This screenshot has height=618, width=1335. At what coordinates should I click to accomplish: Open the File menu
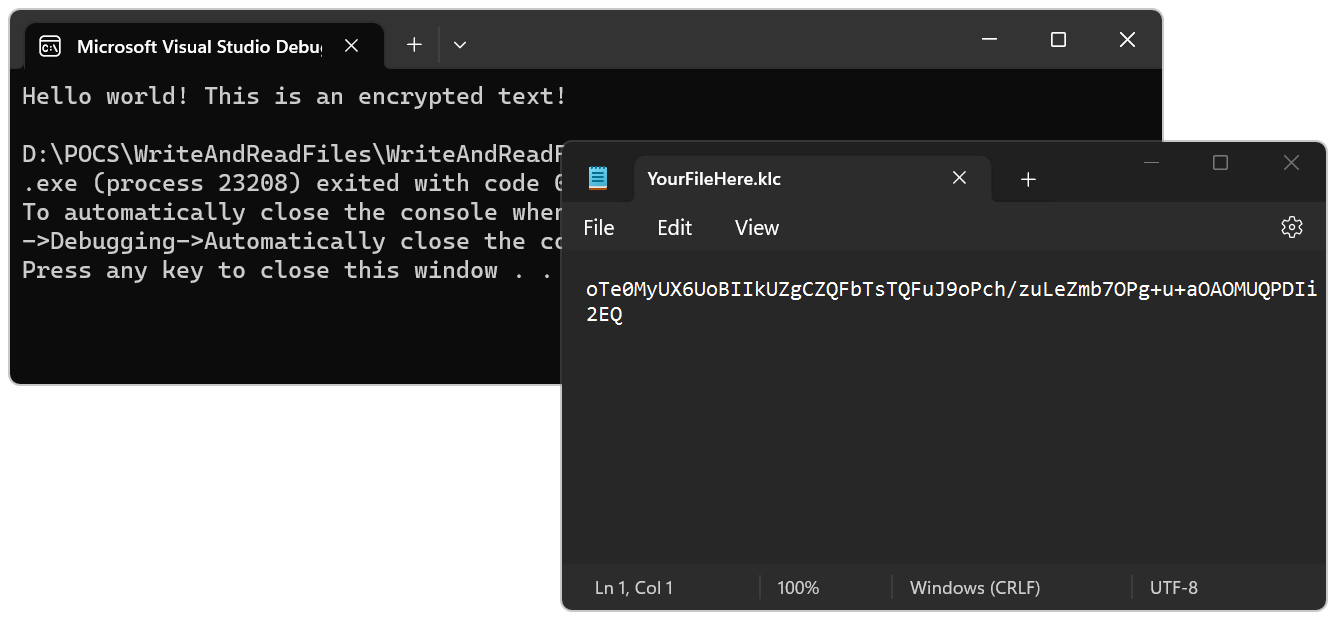(x=598, y=228)
